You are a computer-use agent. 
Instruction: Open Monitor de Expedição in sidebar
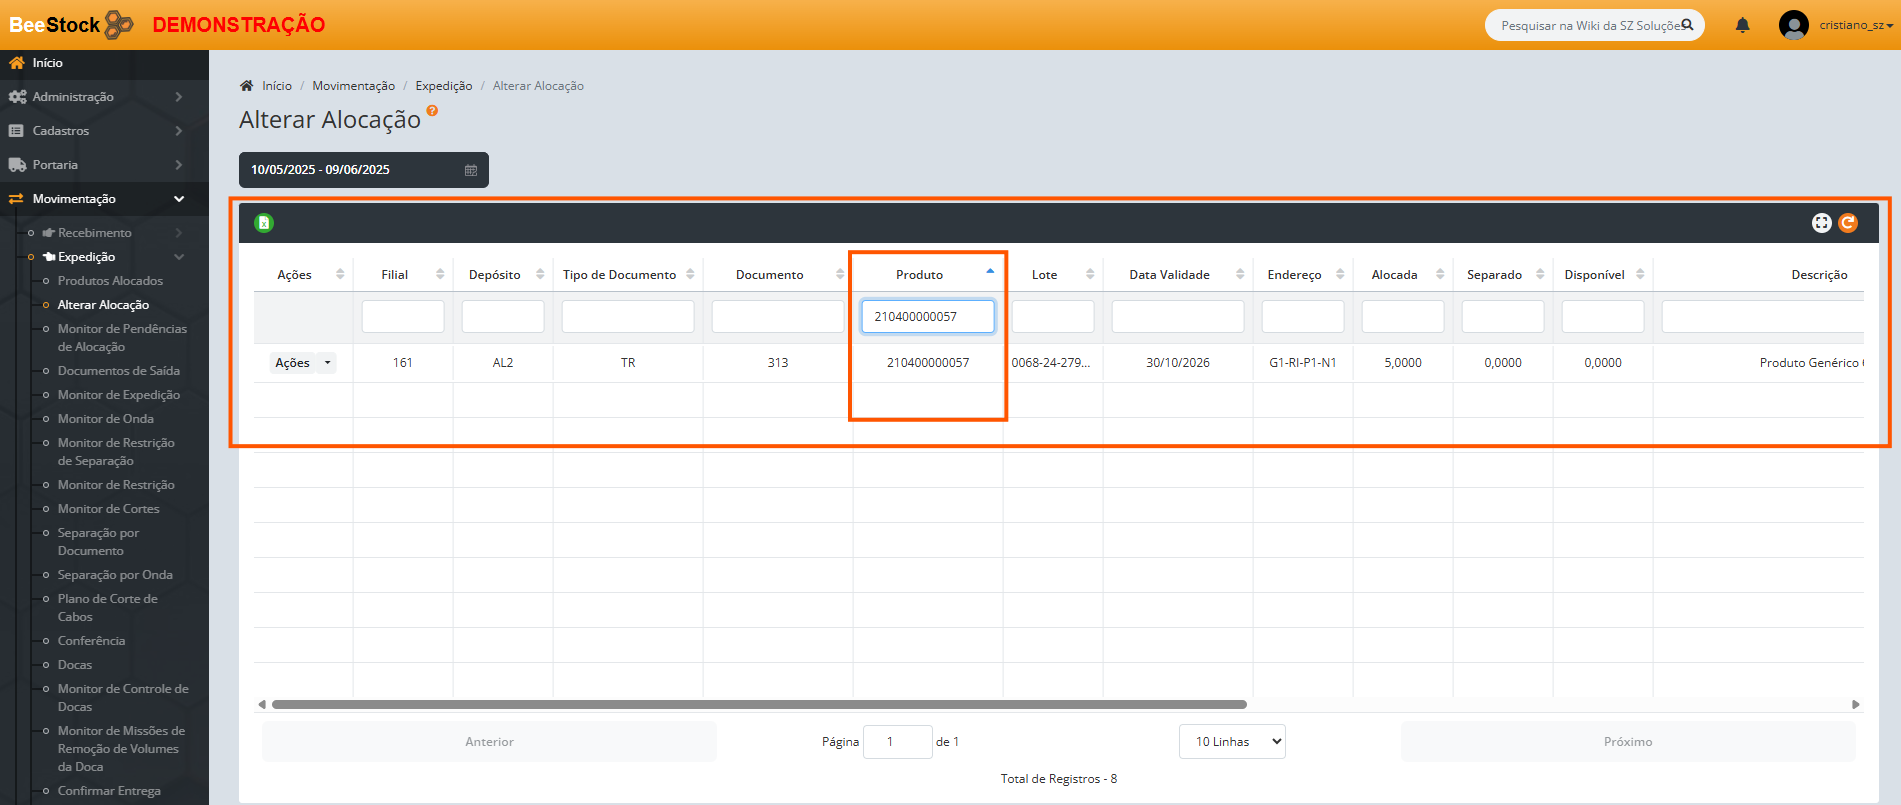pyautogui.click(x=119, y=395)
